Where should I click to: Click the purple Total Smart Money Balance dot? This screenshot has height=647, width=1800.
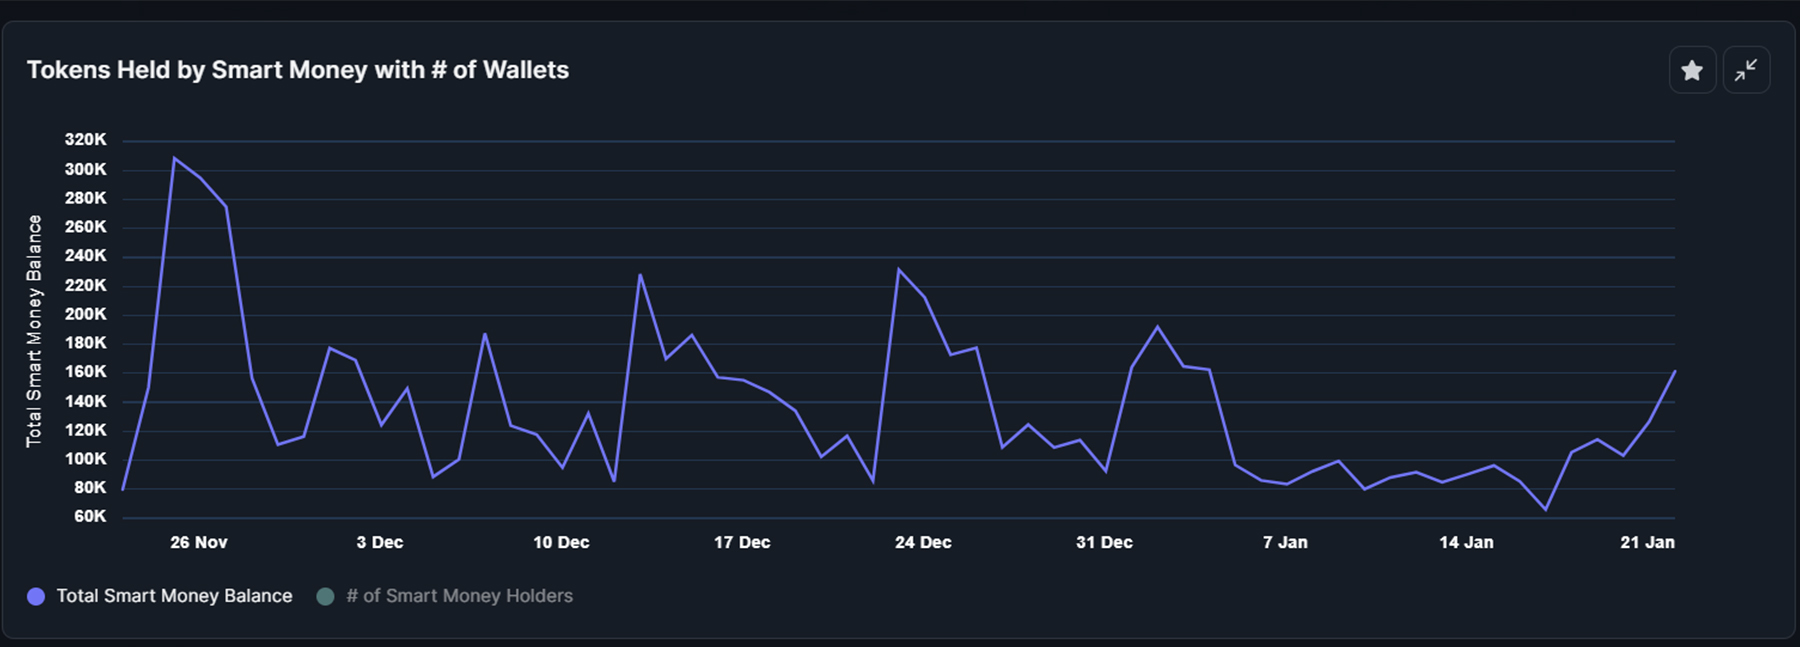tap(36, 596)
